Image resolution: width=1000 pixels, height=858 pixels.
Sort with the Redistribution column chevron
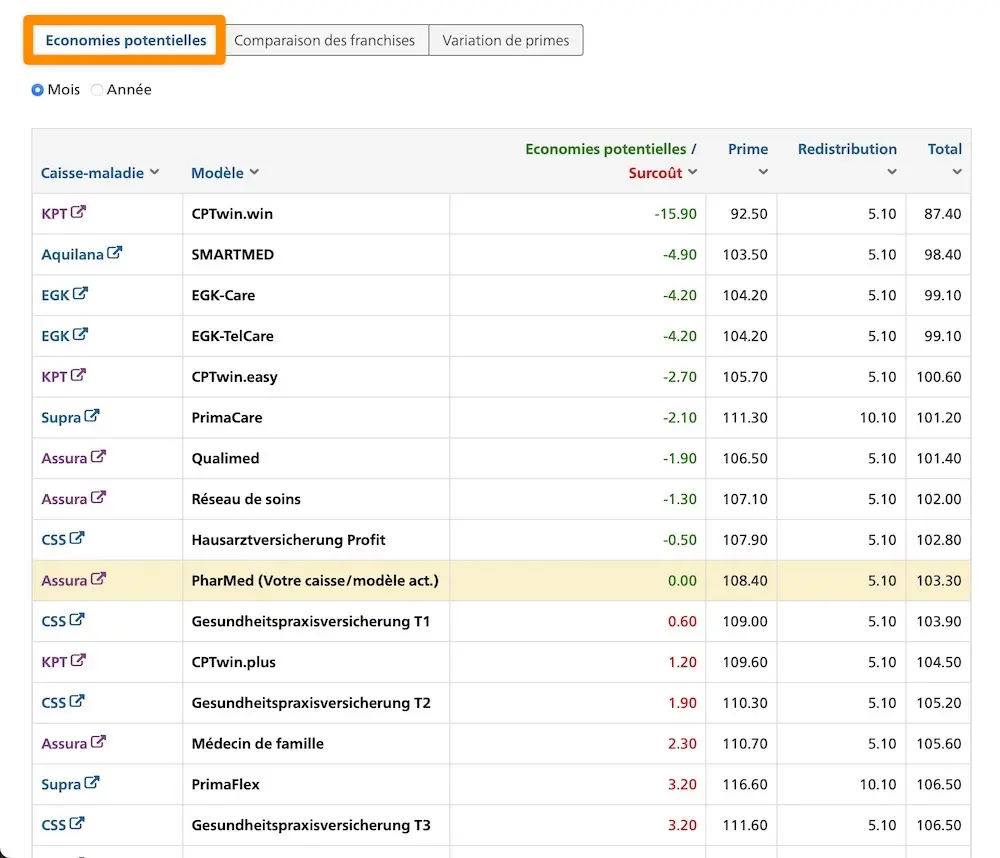(892, 172)
